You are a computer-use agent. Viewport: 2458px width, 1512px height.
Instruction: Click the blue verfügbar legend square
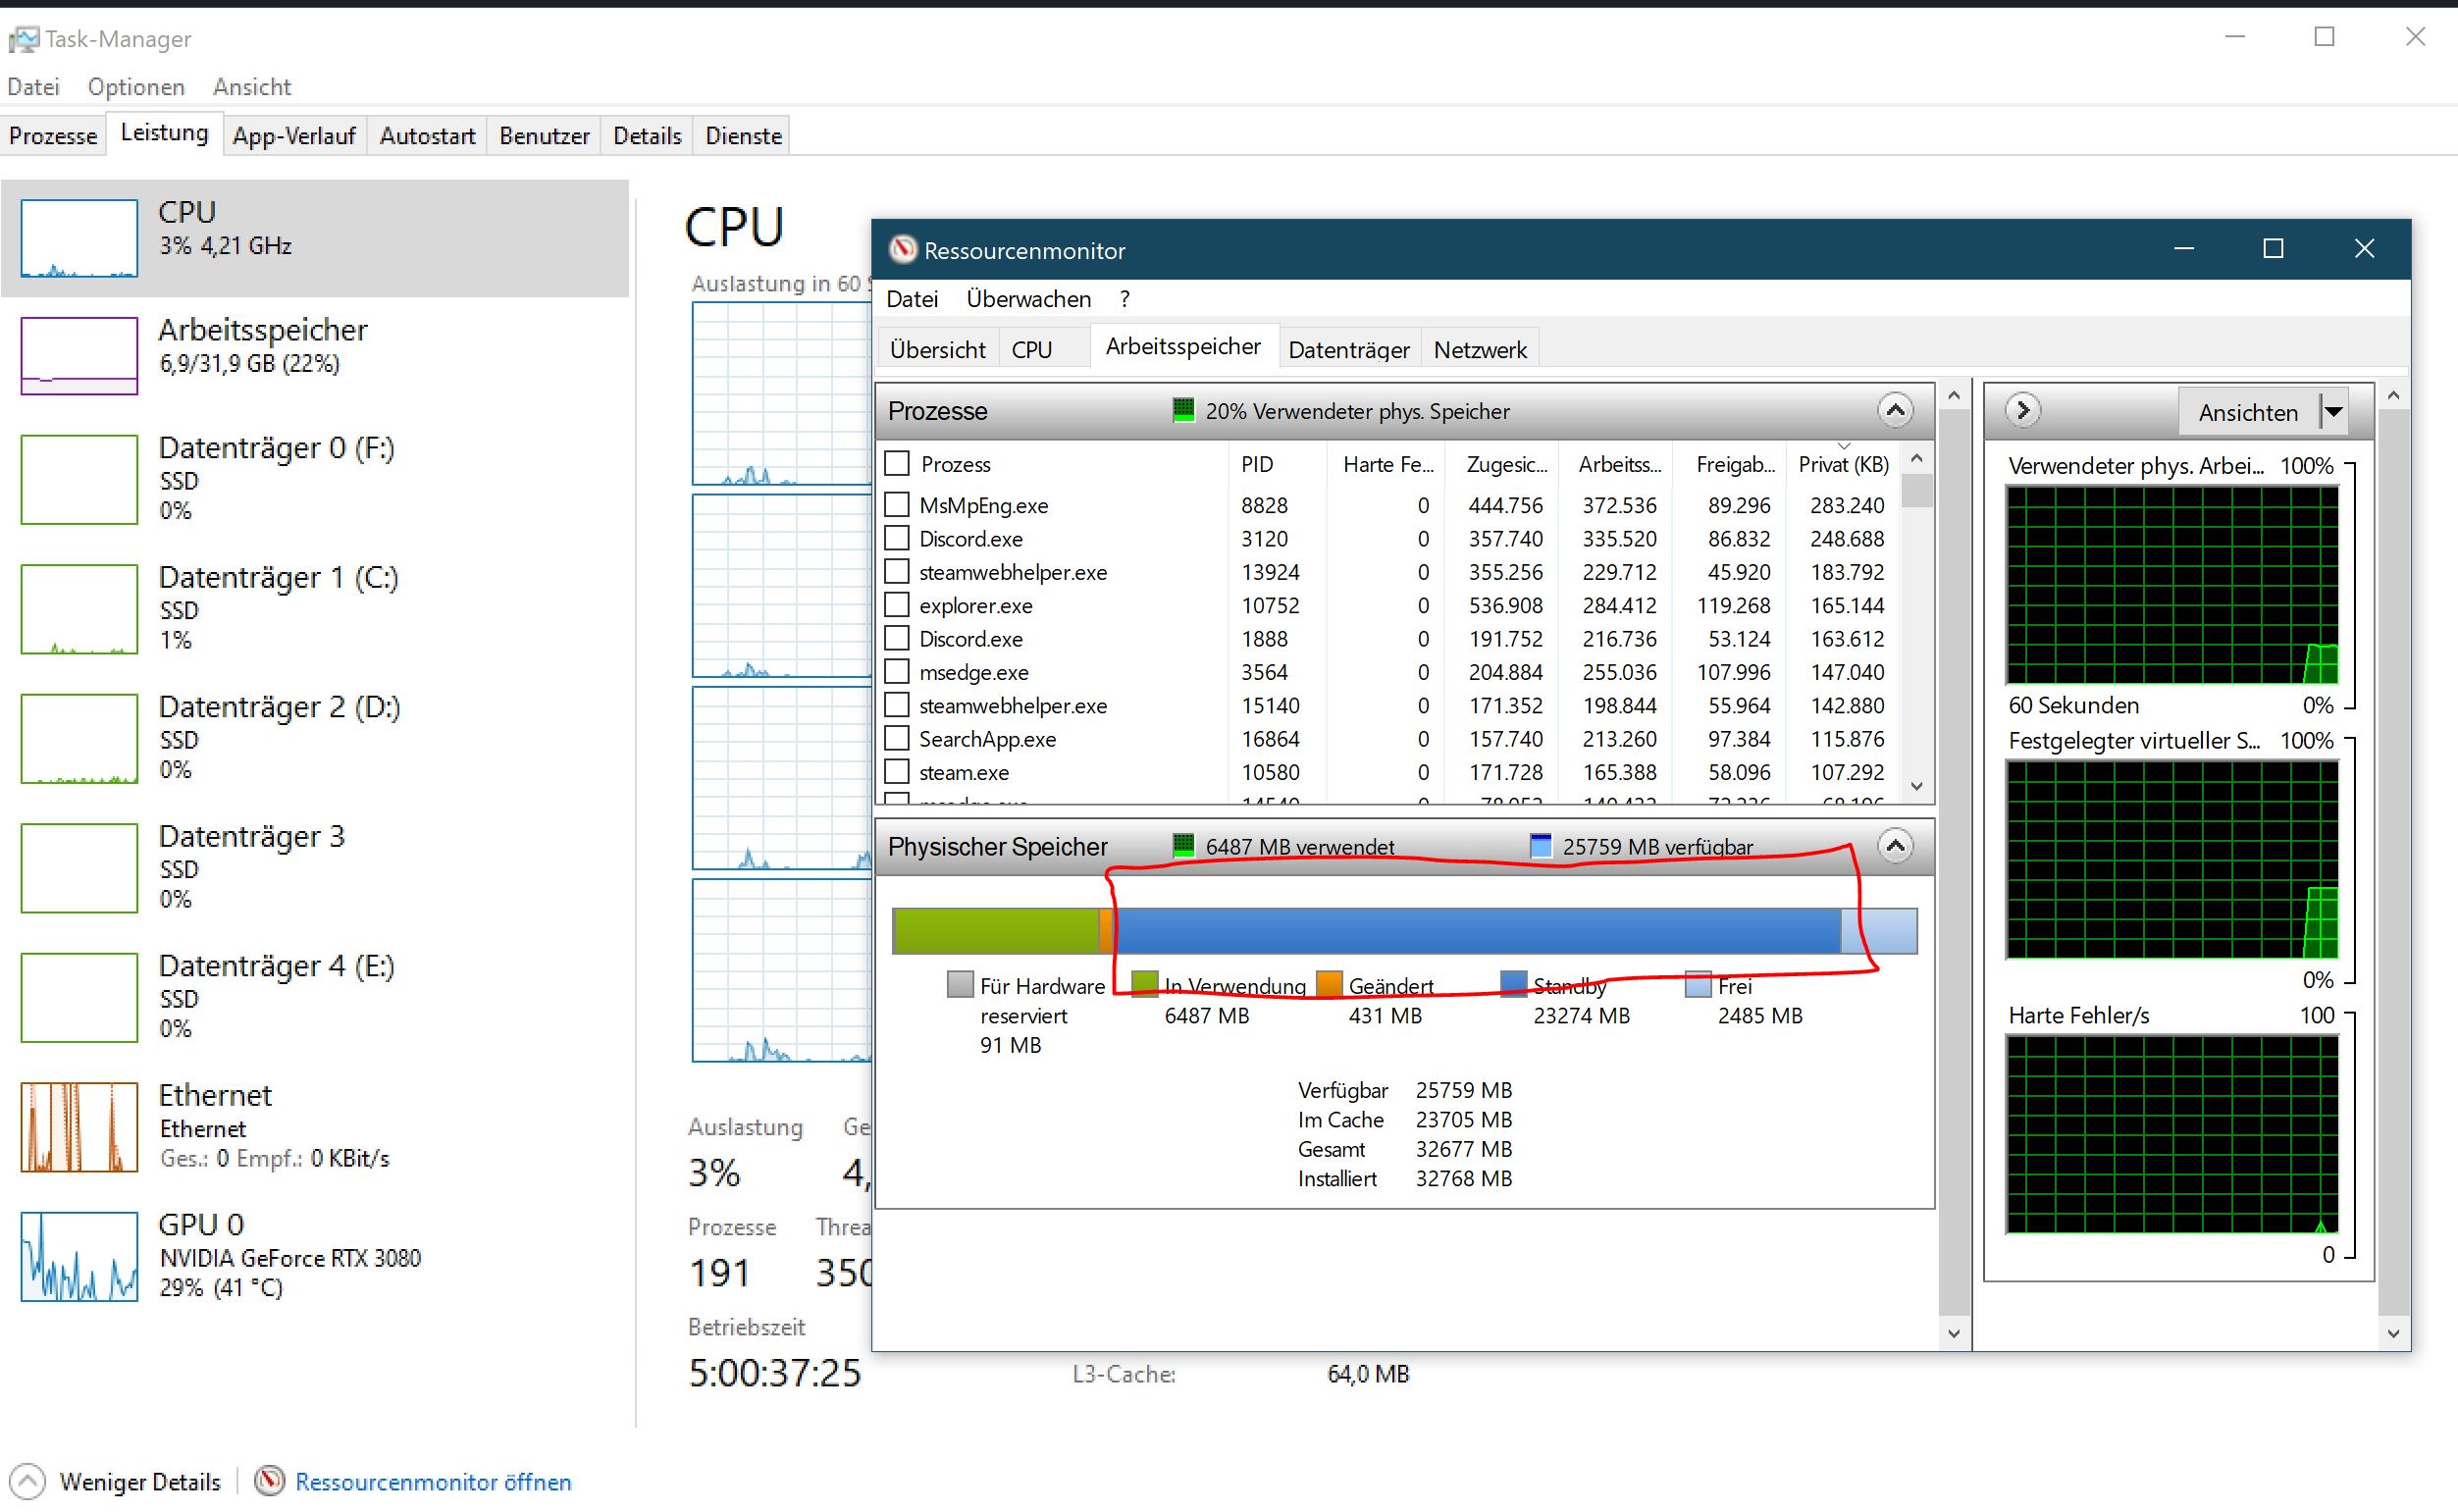pyautogui.click(x=1541, y=846)
